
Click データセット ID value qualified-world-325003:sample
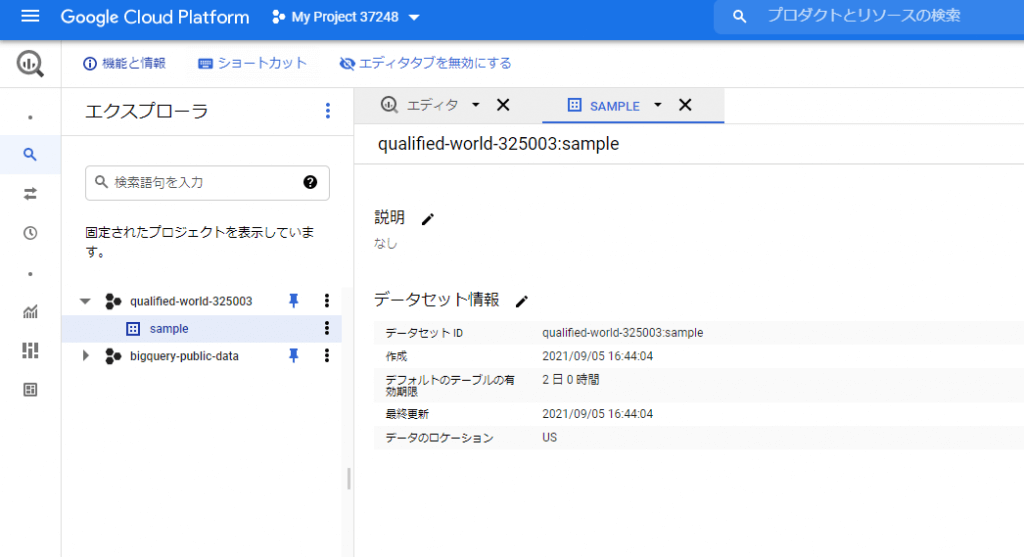click(622, 332)
